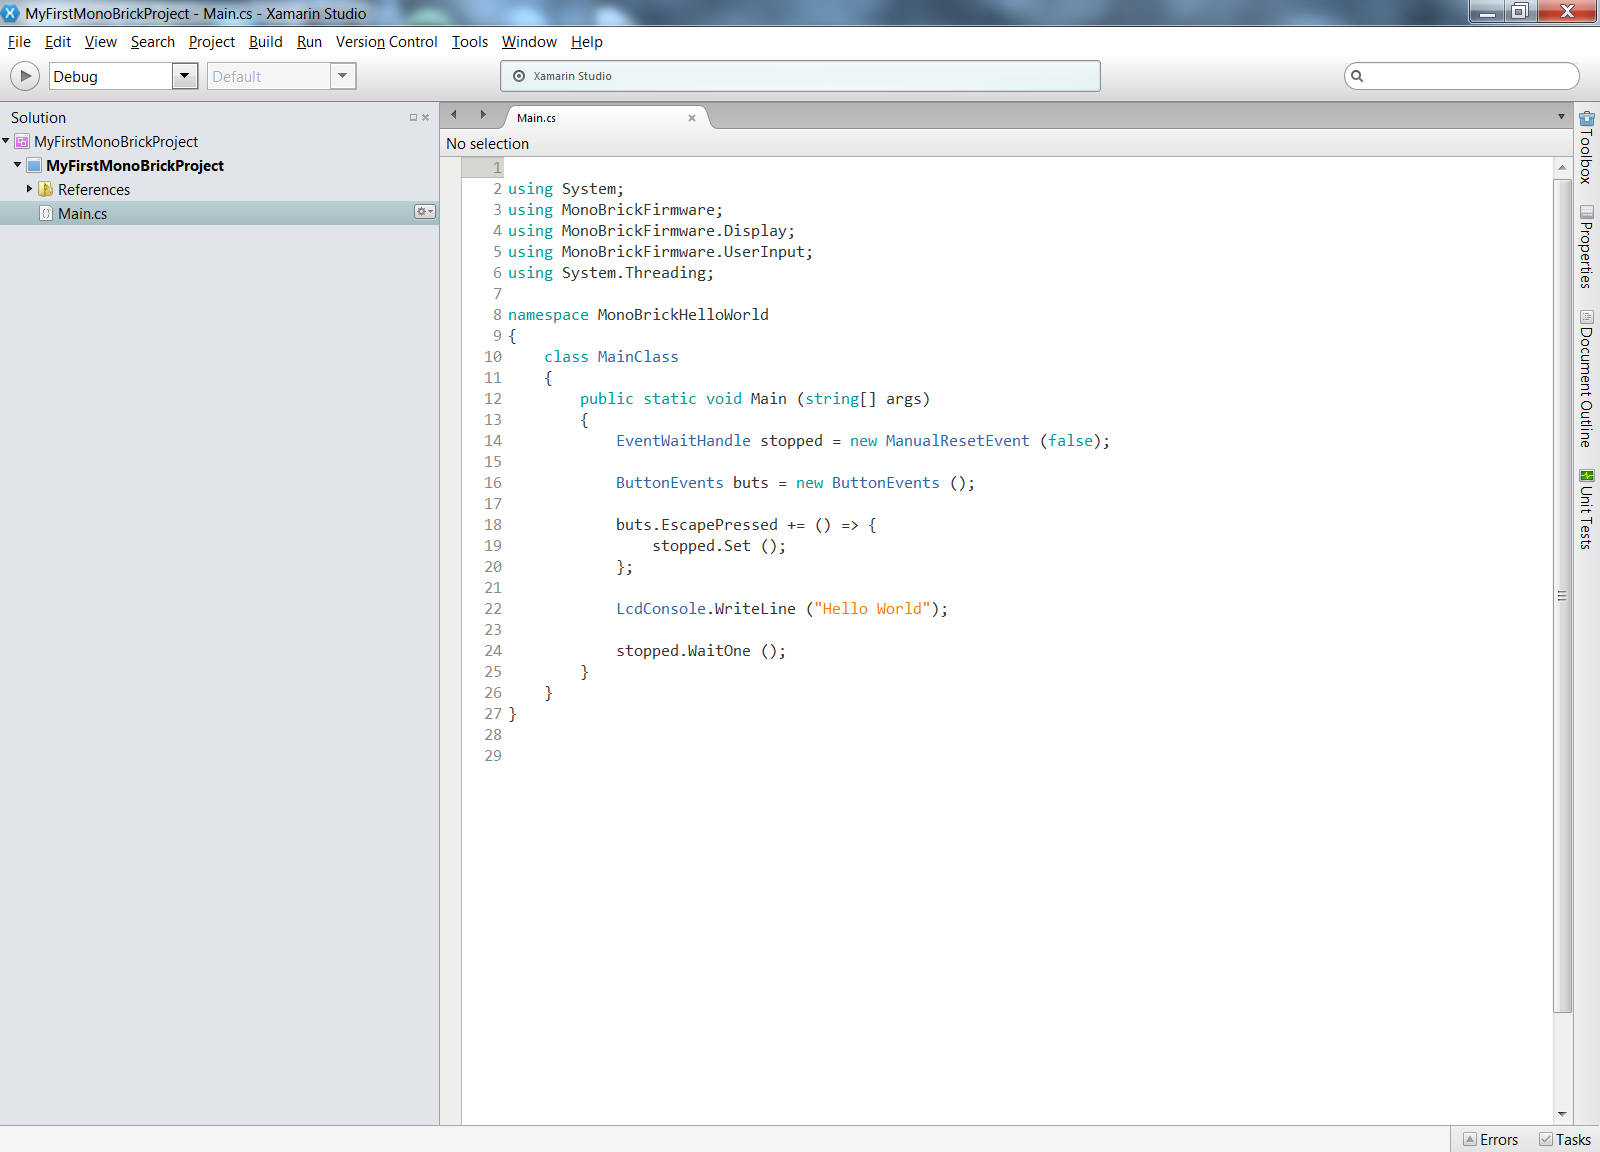Viewport: 1600px width, 1152px height.
Task: Click the Properties icon on right sidebar
Action: (1586, 212)
